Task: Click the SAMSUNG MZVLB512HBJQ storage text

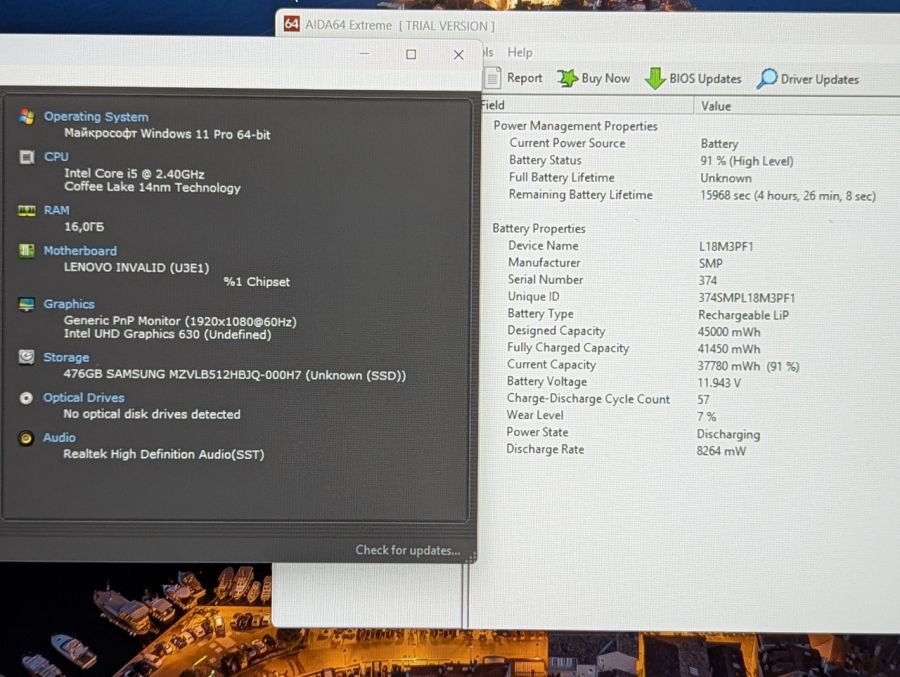Action: coord(234,375)
